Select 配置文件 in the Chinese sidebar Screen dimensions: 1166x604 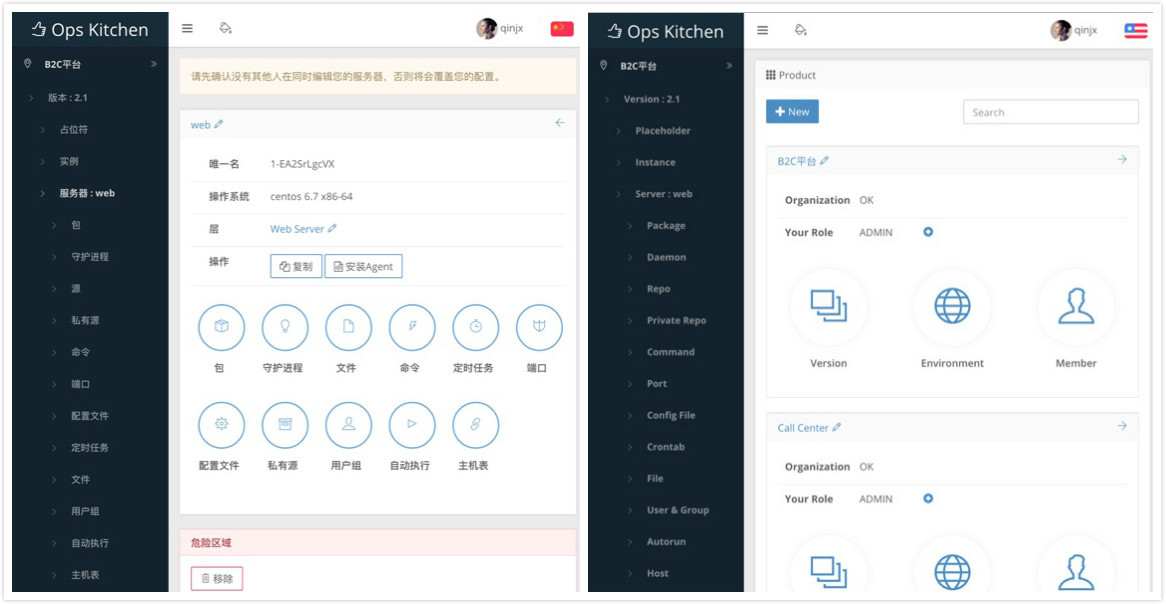click(x=90, y=416)
